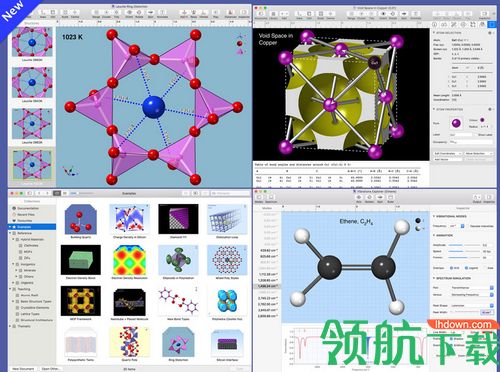Collapse the Reference group in the library sidebar
The width and height of the screenshot is (500, 372).
(10, 233)
